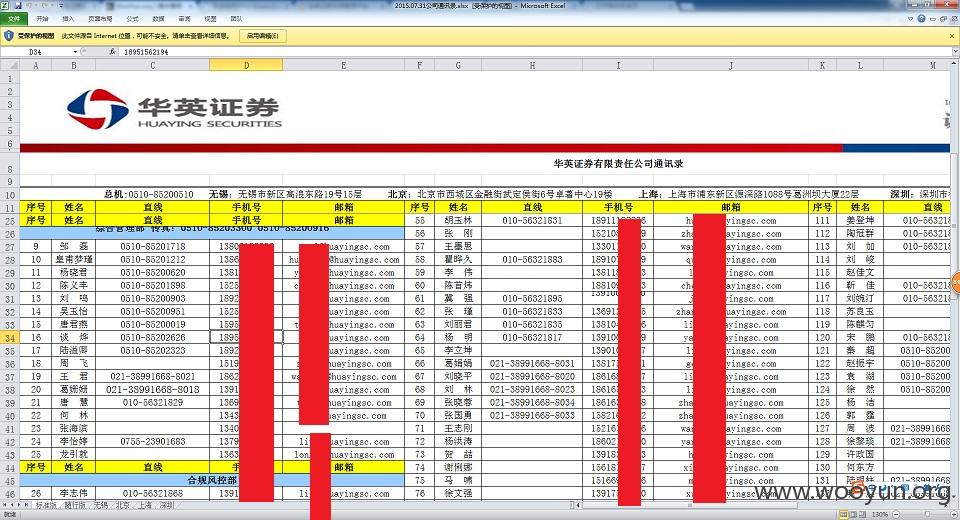The image size is (960, 520).
Task: Select column header D
Action: coord(246,65)
